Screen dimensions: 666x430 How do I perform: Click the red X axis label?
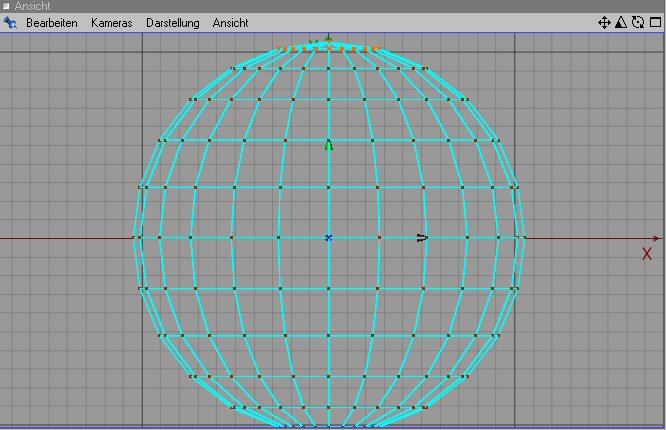647,254
